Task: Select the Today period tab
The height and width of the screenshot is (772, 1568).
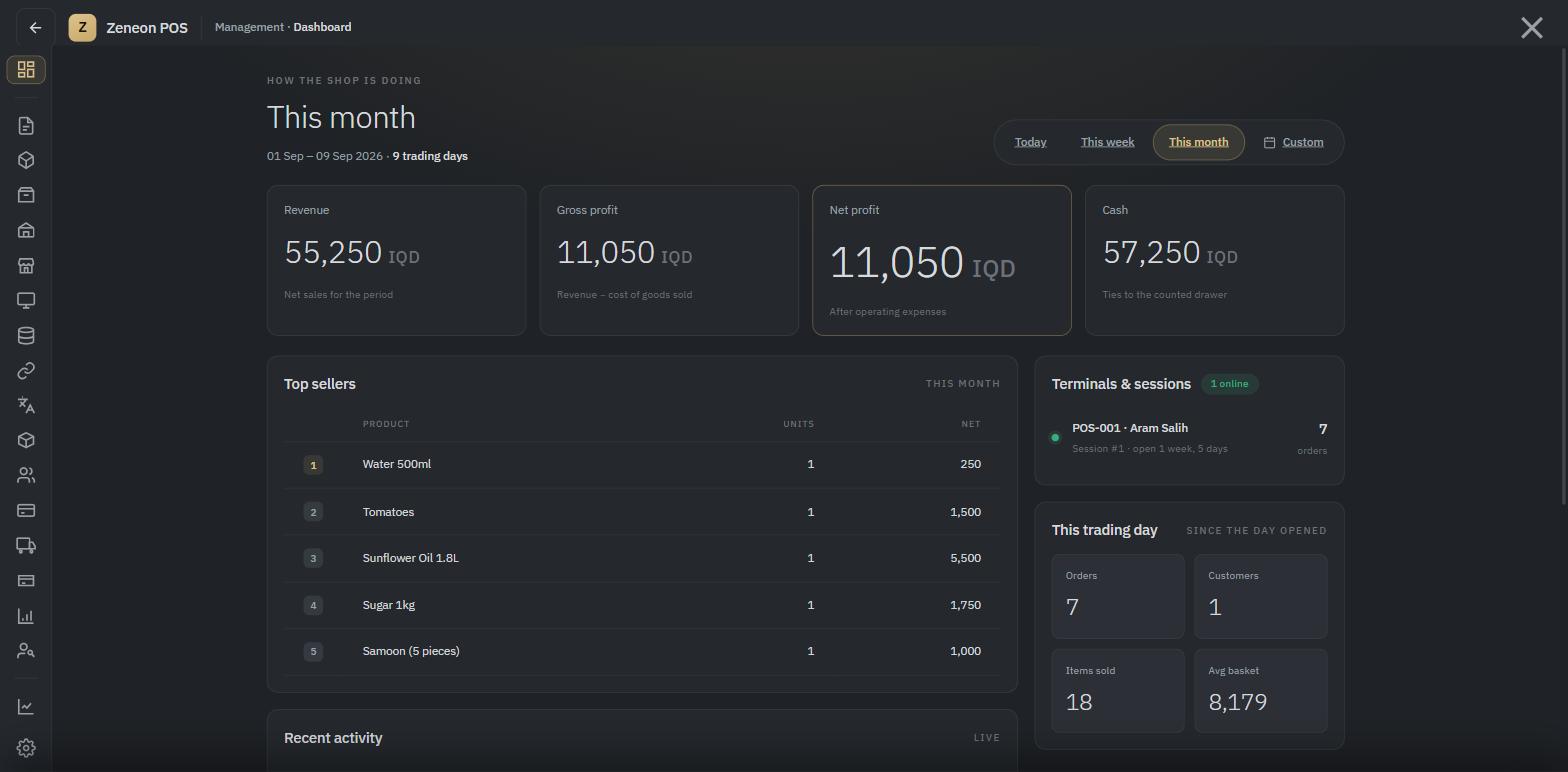Action: pyautogui.click(x=1030, y=142)
